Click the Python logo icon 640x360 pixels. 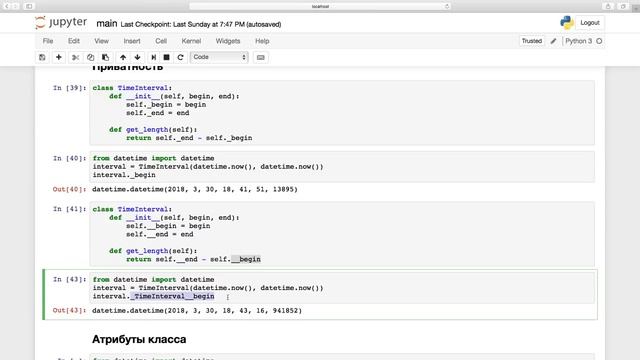(567, 23)
